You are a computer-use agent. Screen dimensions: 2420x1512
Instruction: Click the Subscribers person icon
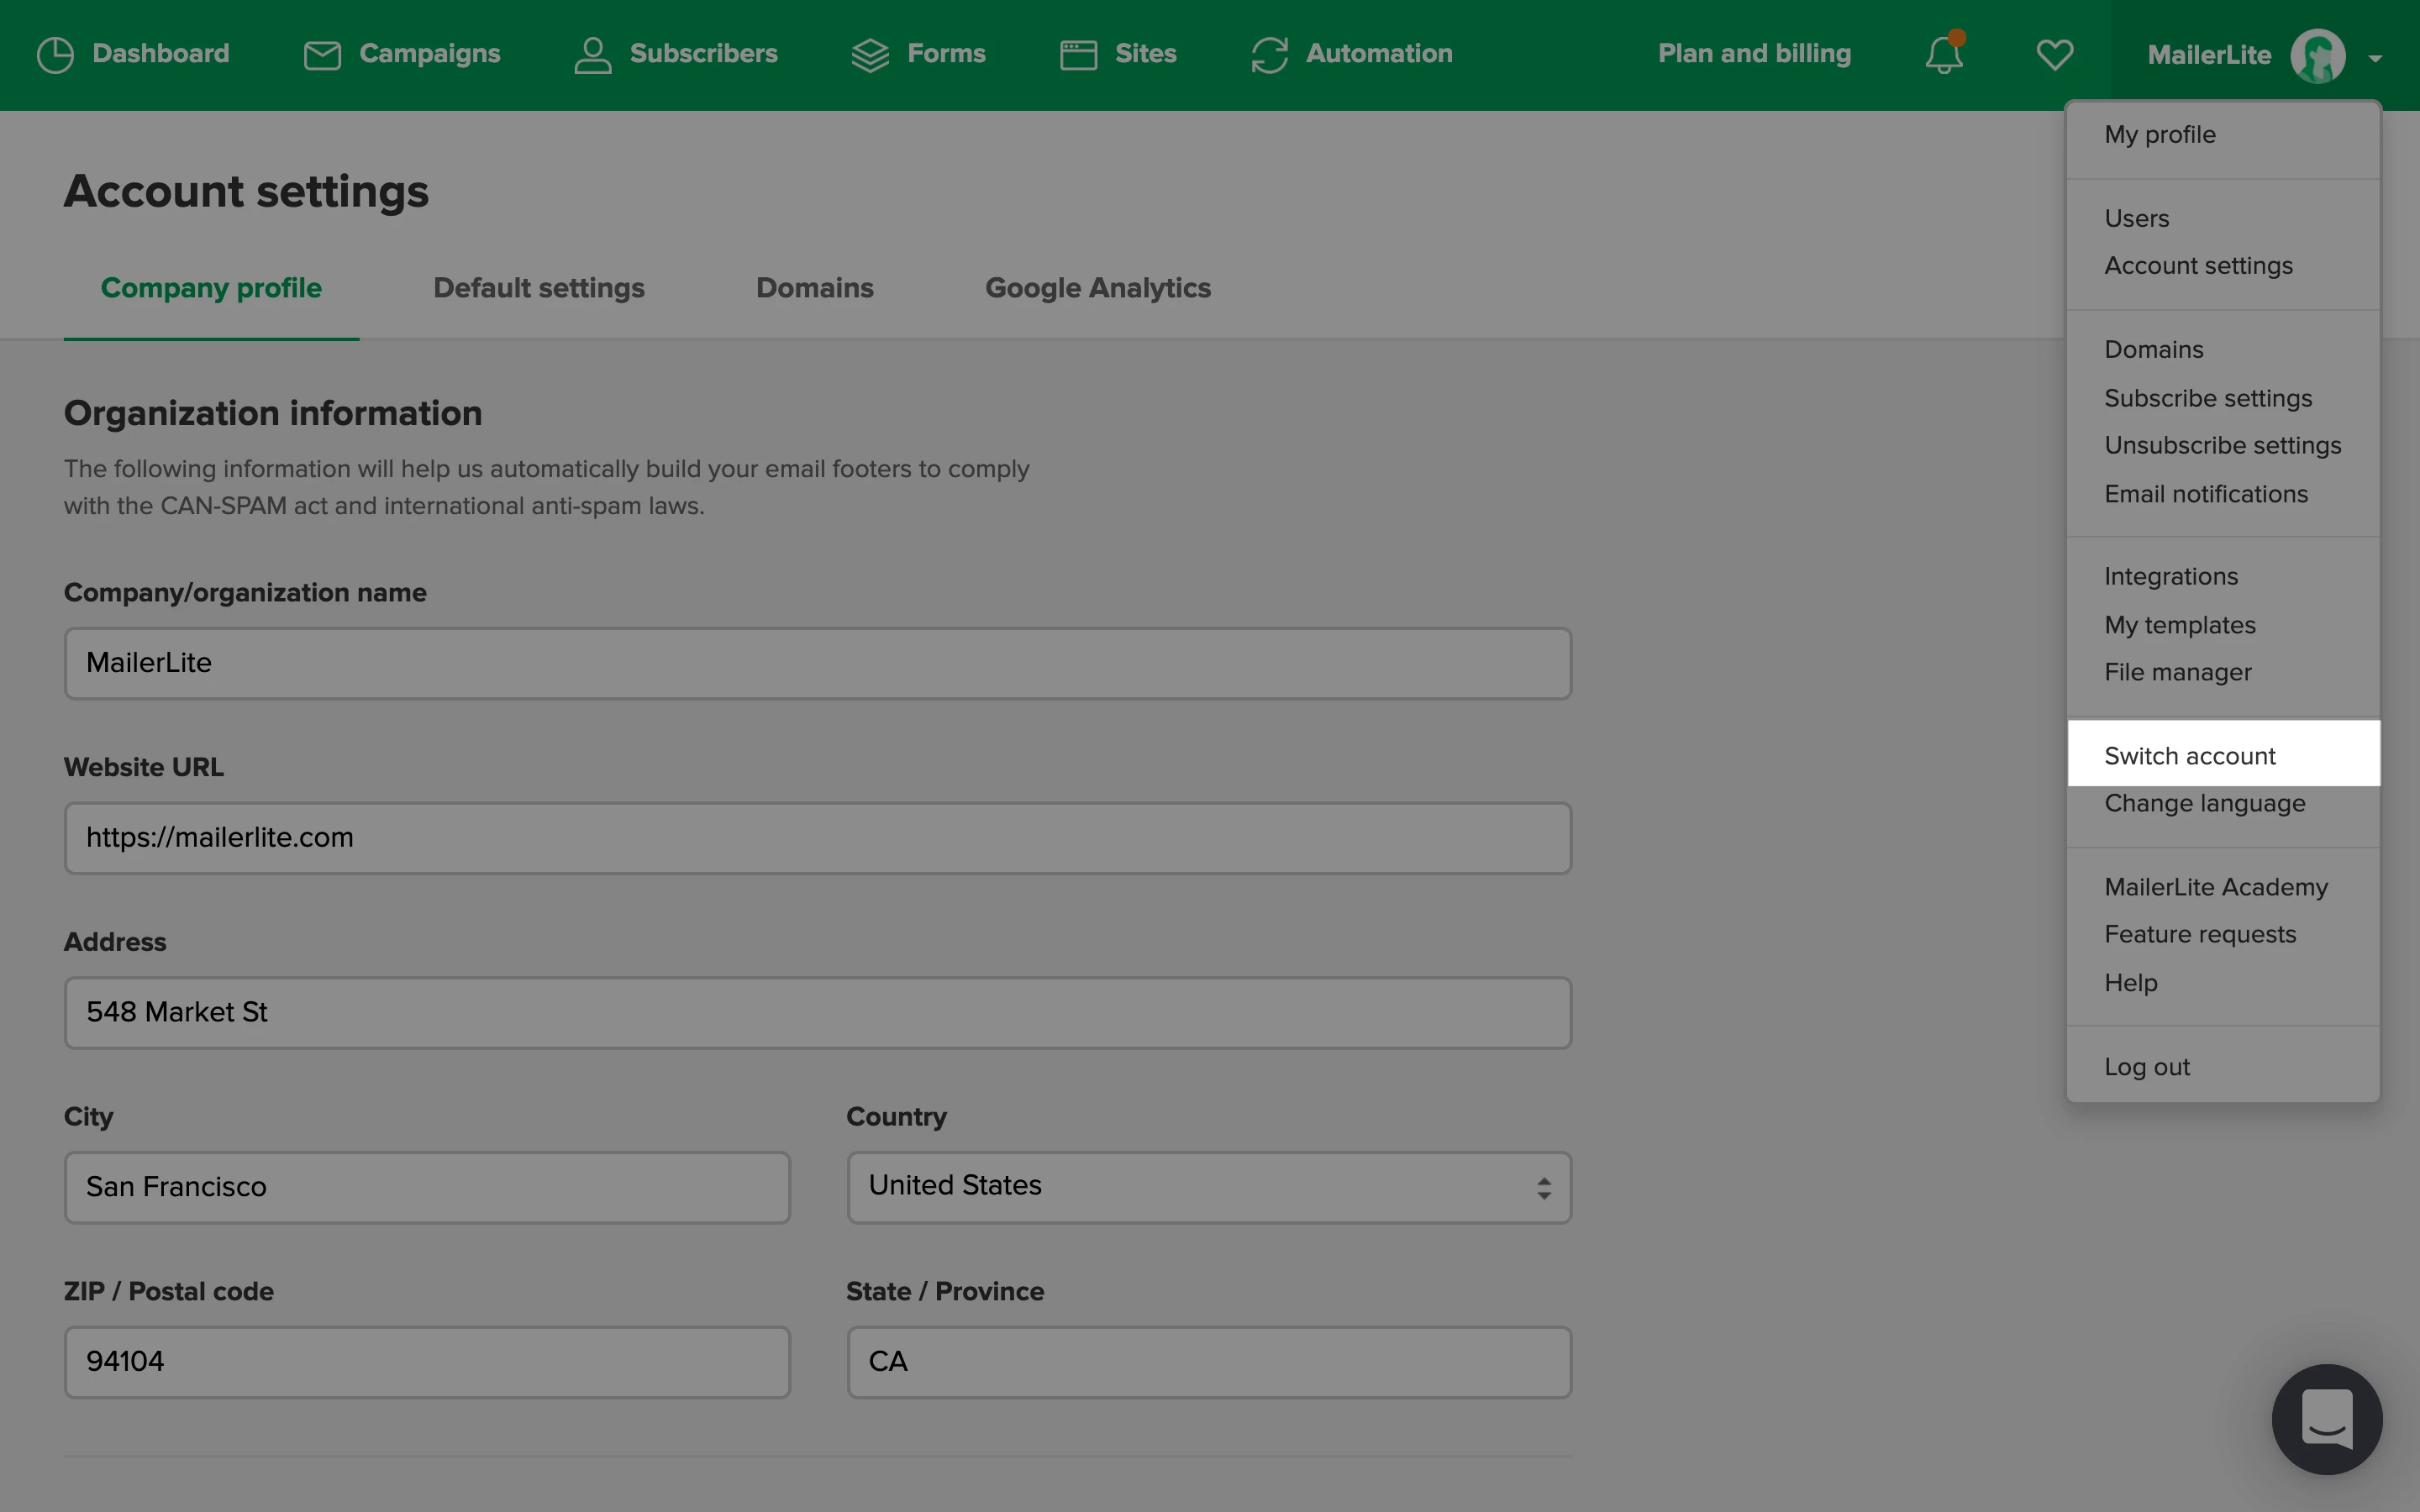(x=592, y=55)
